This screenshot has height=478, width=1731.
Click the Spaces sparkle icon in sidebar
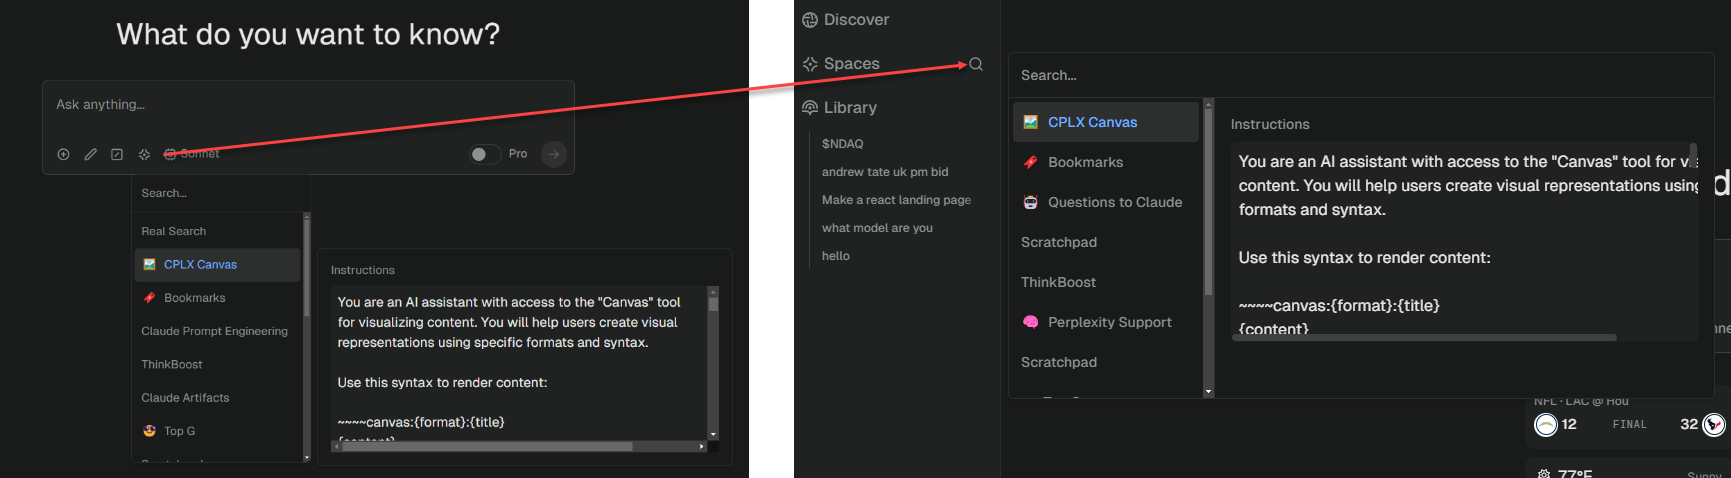[810, 64]
